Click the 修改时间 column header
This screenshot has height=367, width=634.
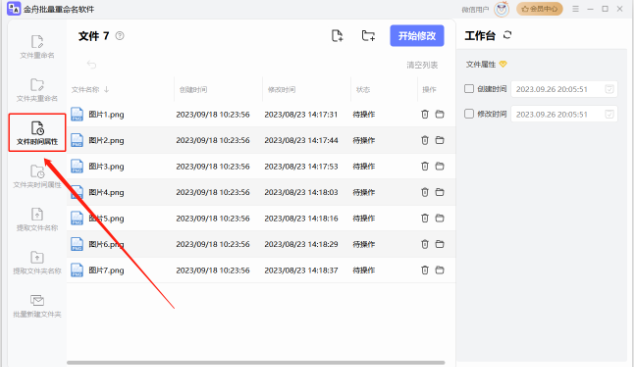281,89
